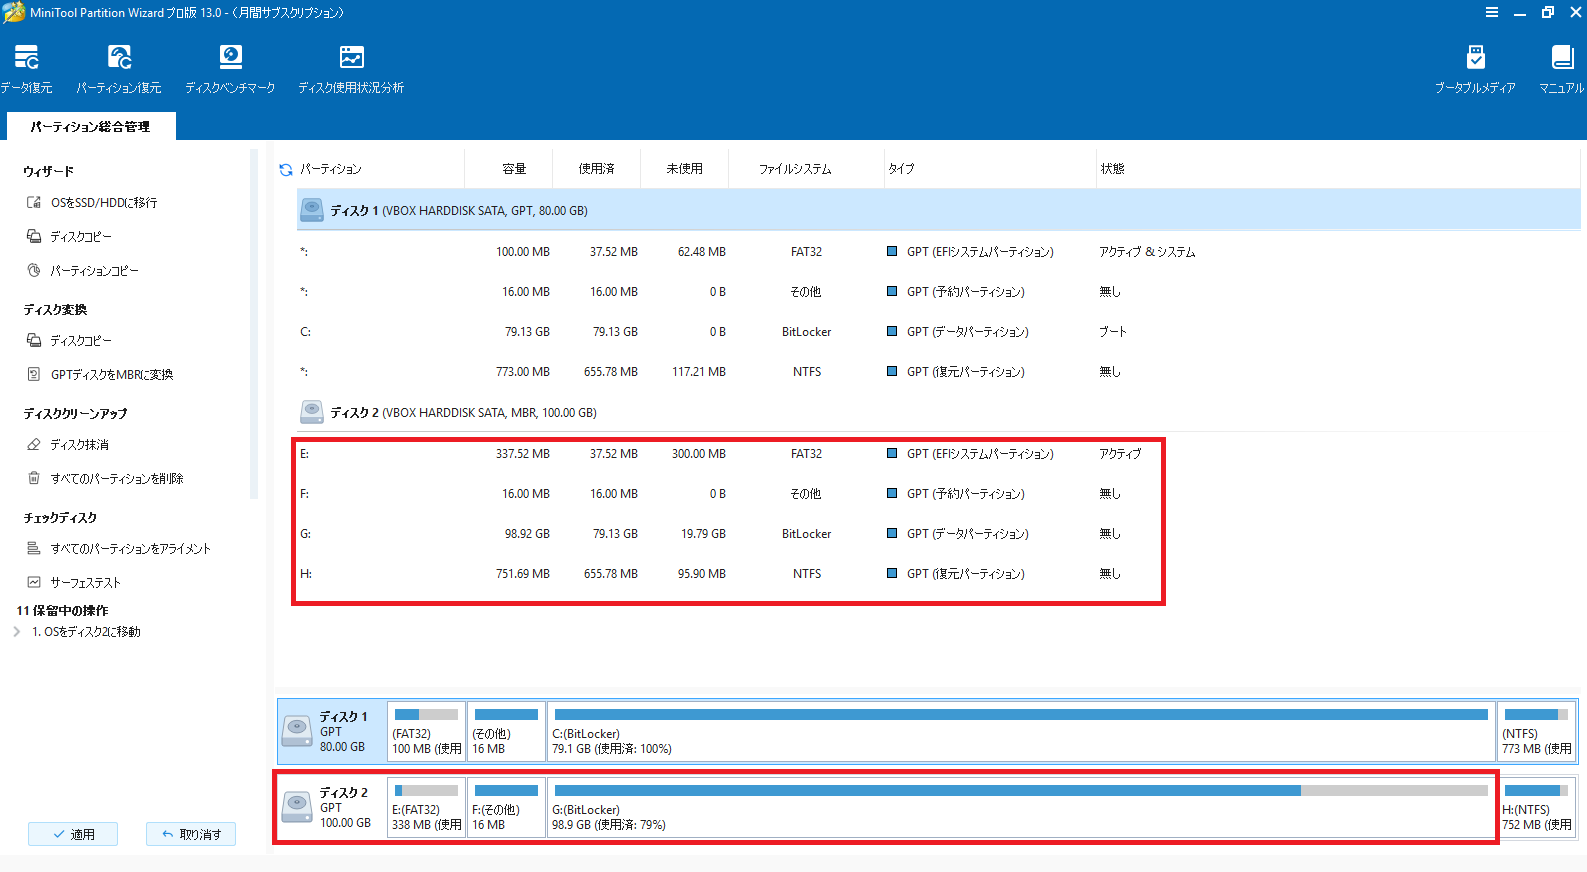Image resolution: width=1587 pixels, height=872 pixels.
Task: Click the OSをSSD/HDDに移行 link
Action: pyautogui.click(x=104, y=202)
